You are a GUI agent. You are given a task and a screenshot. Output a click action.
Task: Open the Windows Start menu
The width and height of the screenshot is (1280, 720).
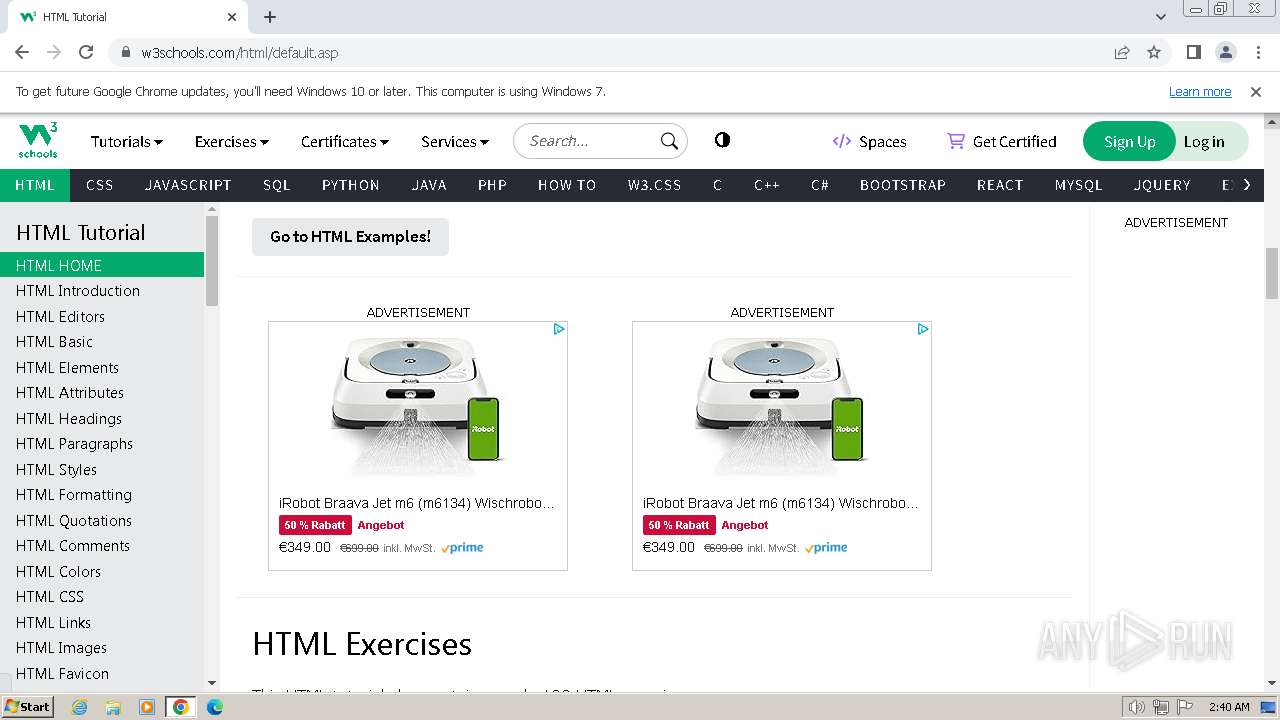[x=27, y=707]
